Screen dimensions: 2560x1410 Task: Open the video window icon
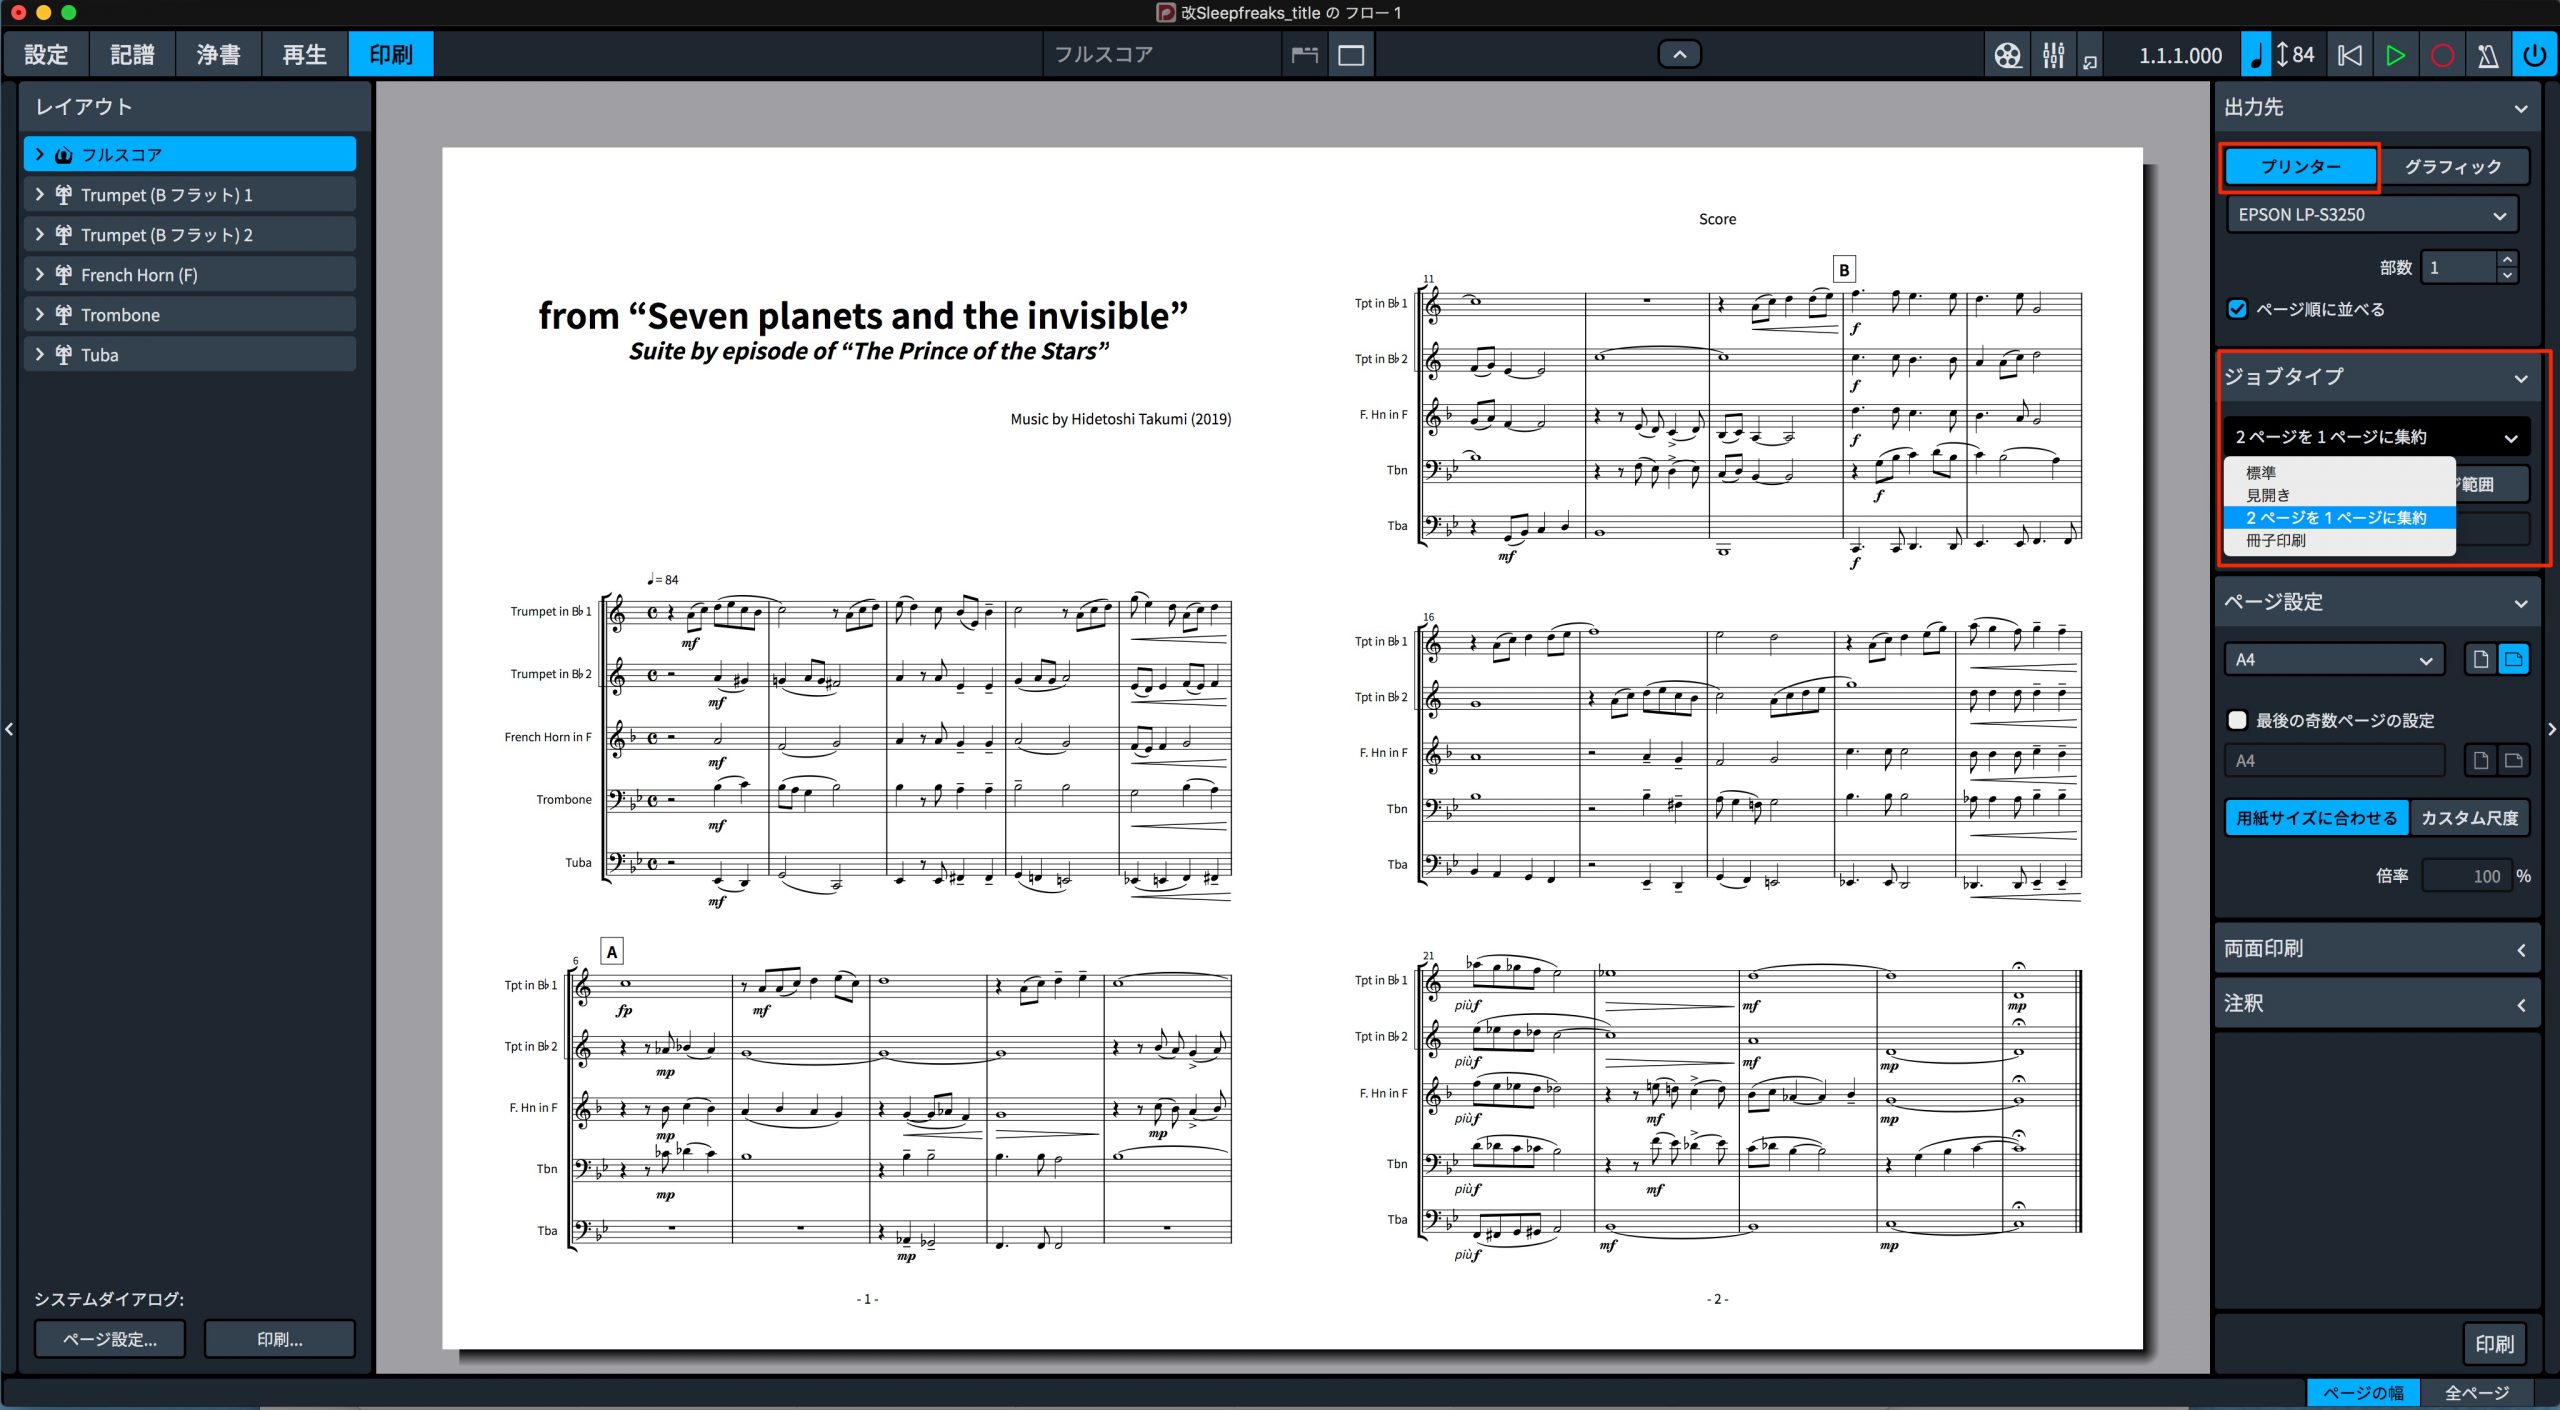tap(2007, 55)
